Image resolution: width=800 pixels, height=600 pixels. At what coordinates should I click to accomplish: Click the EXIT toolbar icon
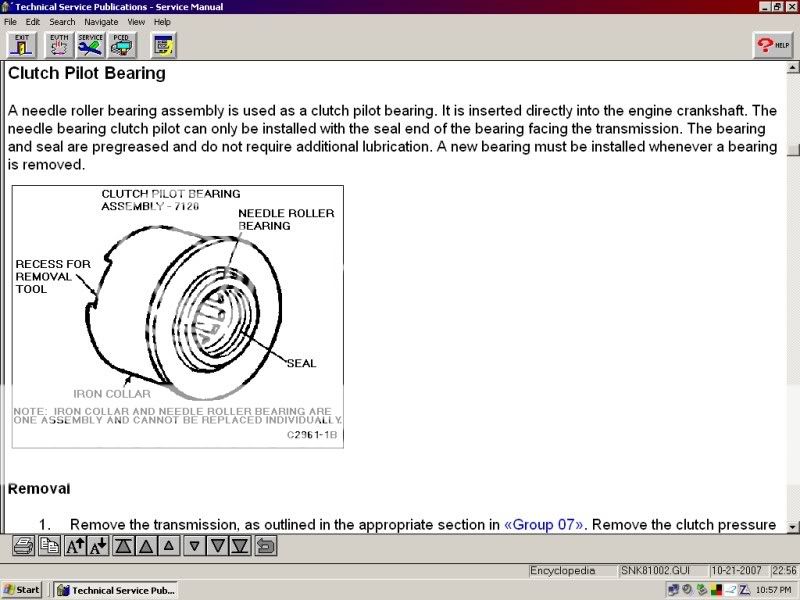tap(22, 44)
